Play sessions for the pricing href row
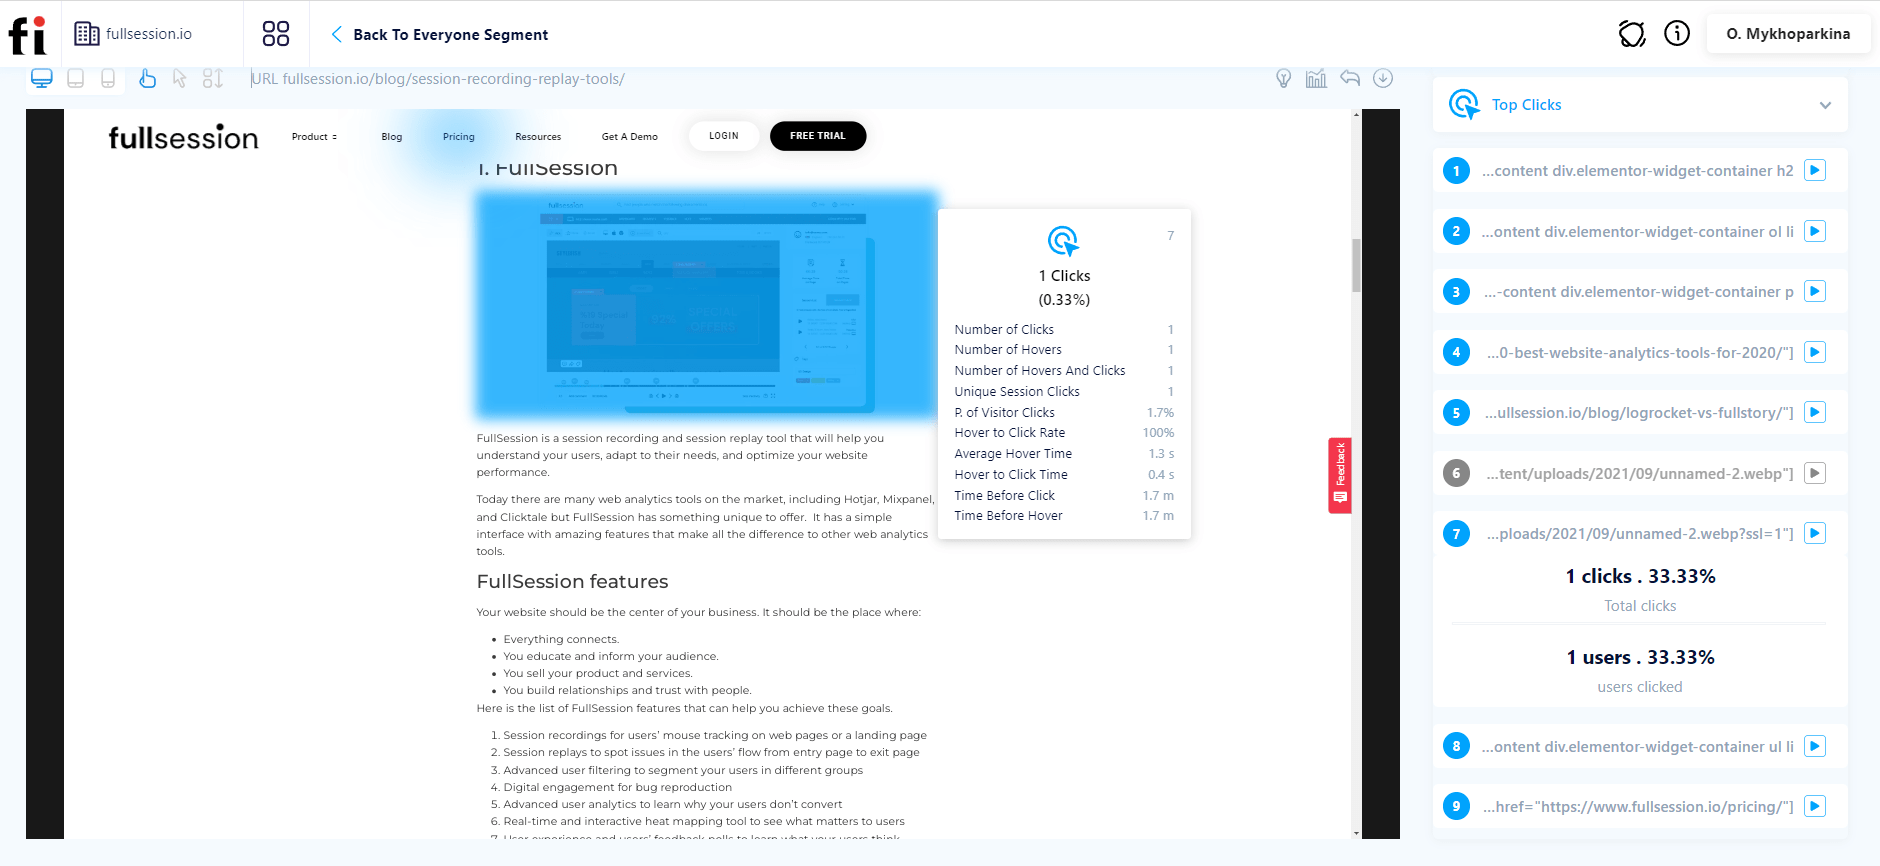Image resolution: width=1880 pixels, height=866 pixels. point(1815,806)
